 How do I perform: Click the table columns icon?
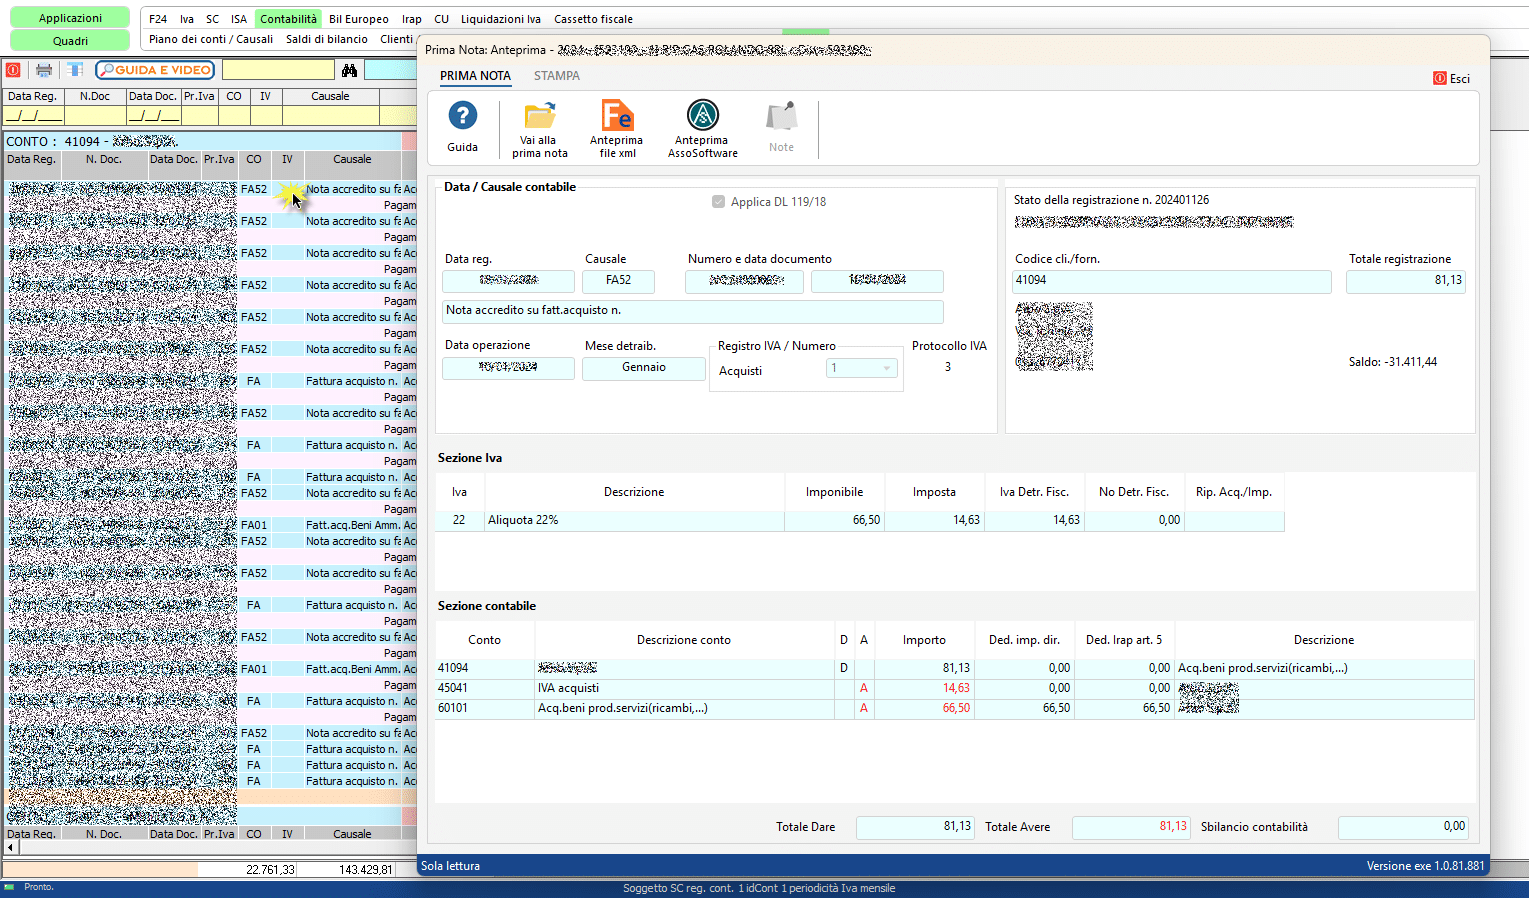(75, 70)
